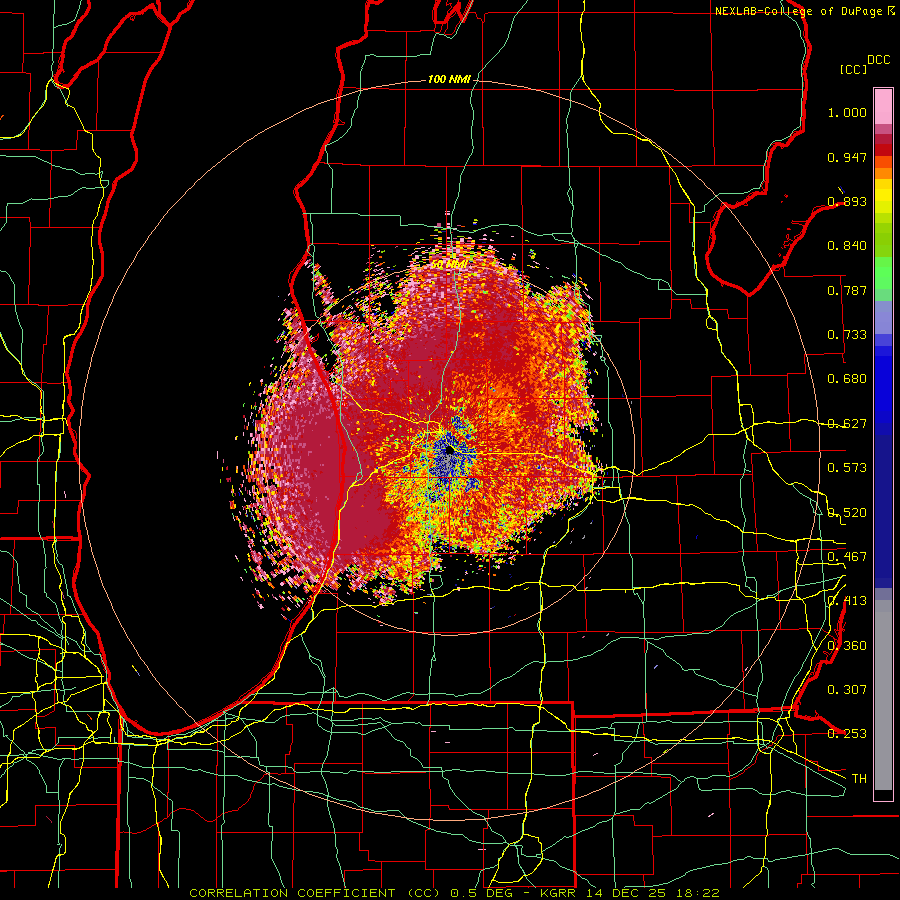Select the 0.307 color scale value
The image size is (900, 900).
tap(847, 690)
